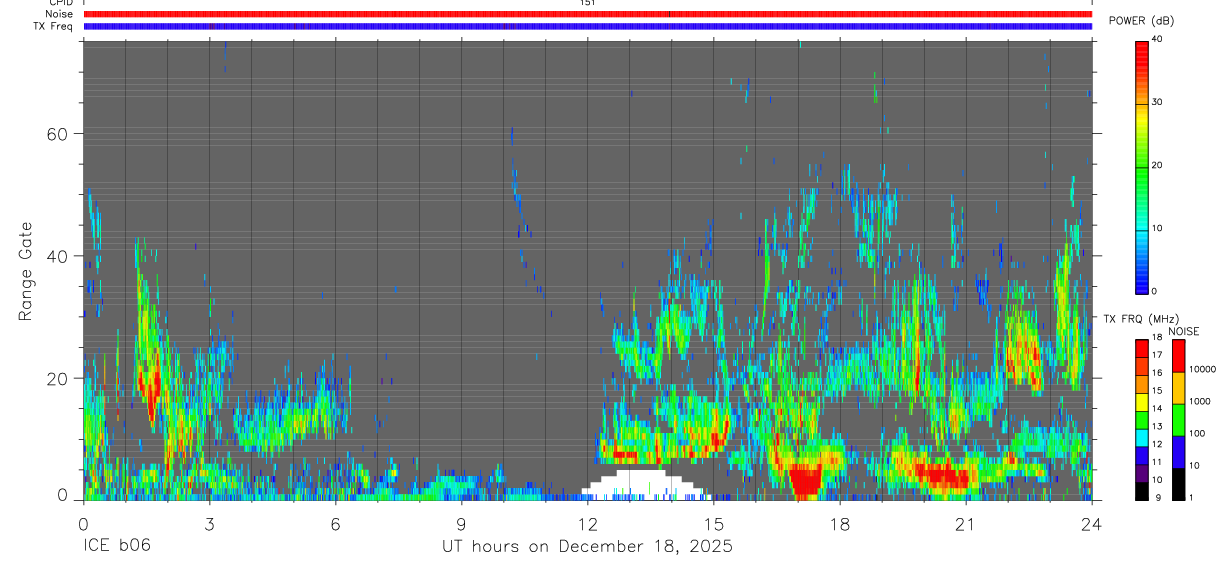The image size is (1228, 567).
Task: Click the 3 tick on UT hours axis
Action: coord(209,523)
